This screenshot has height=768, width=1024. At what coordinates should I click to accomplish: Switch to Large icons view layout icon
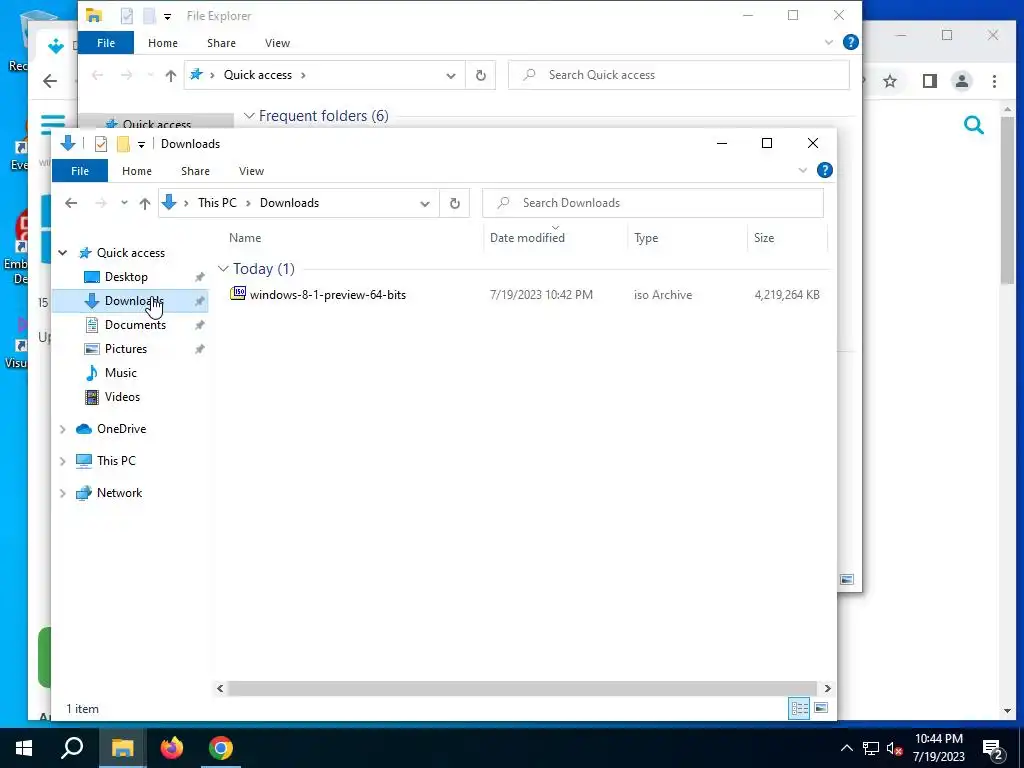(x=821, y=709)
